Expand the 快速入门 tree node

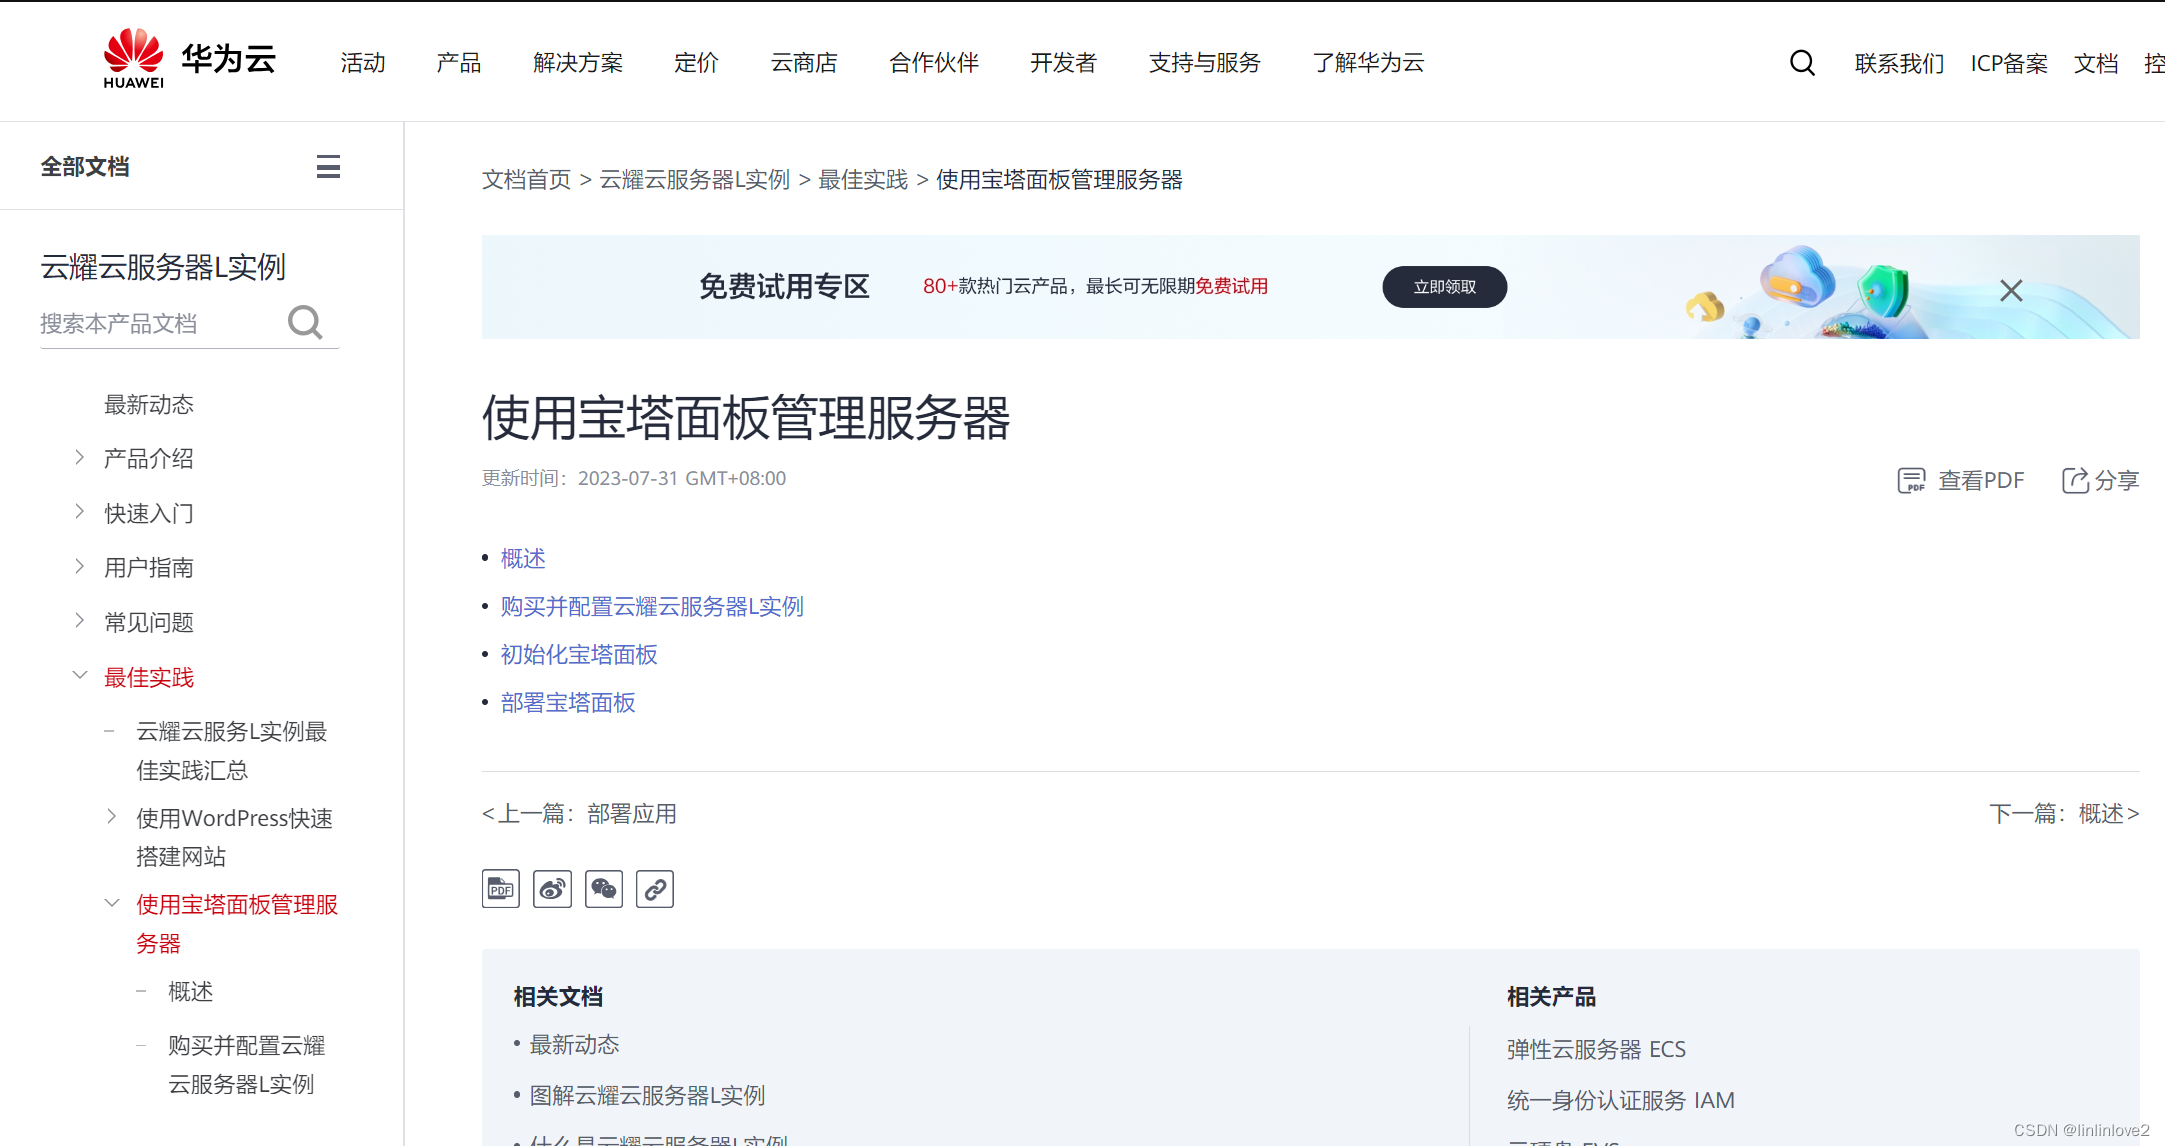pyautogui.click(x=80, y=512)
